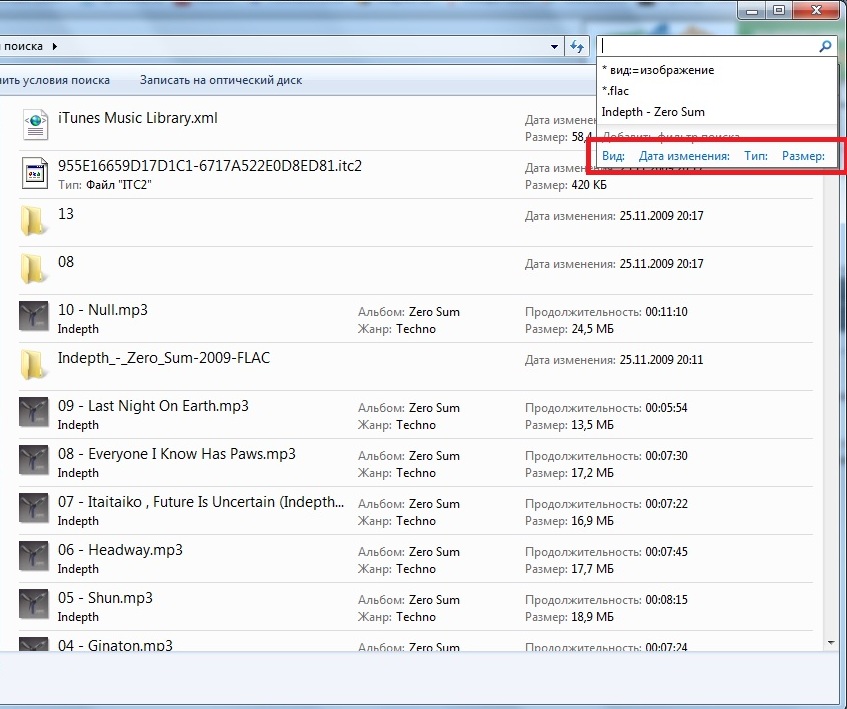Add the "Тип:" search filter
This screenshot has height=709, width=847.
tap(756, 156)
